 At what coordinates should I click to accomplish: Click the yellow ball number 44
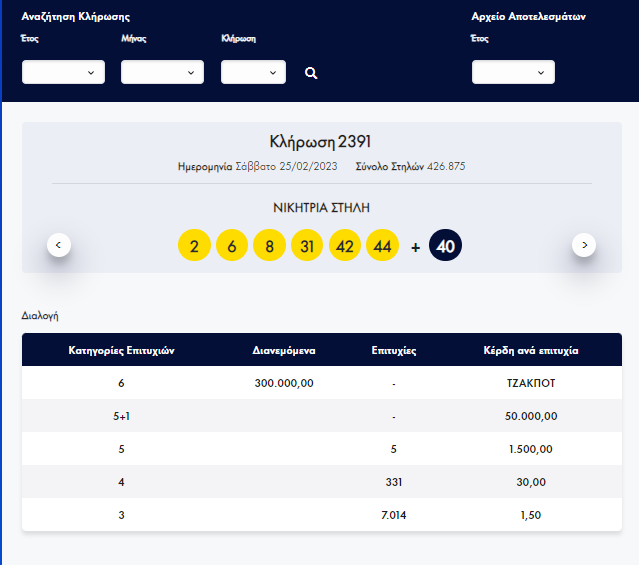pyautogui.click(x=383, y=246)
